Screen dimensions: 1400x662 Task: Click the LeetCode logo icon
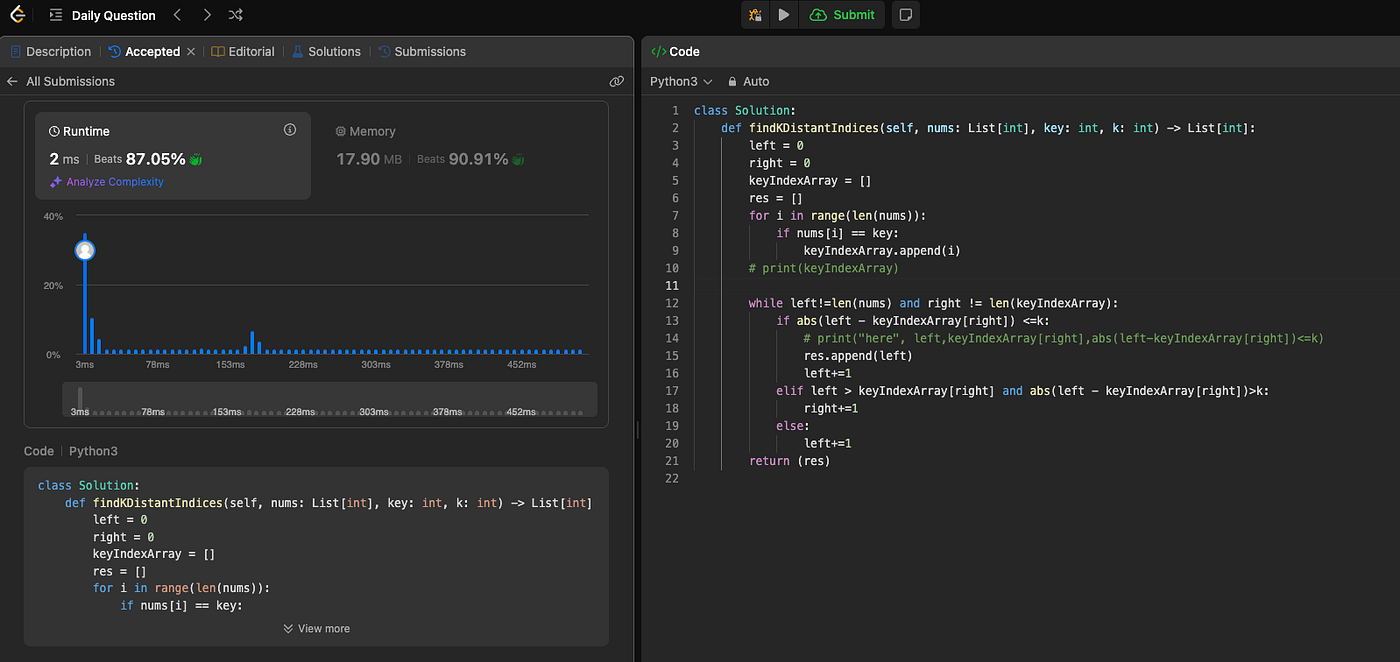pyautogui.click(x=18, y=15)
